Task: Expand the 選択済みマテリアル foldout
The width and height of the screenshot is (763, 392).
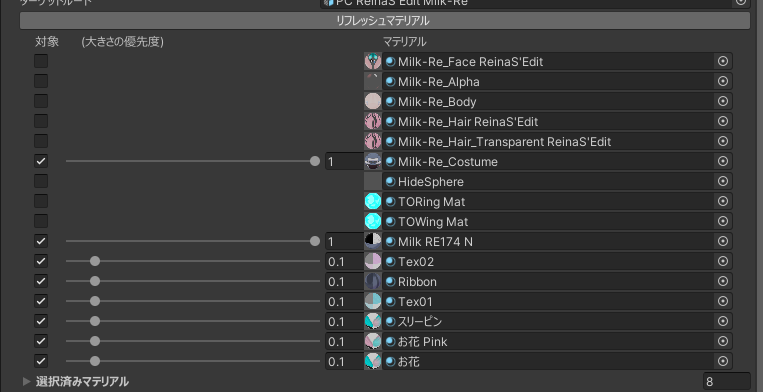Action: (x=27, y=381)
